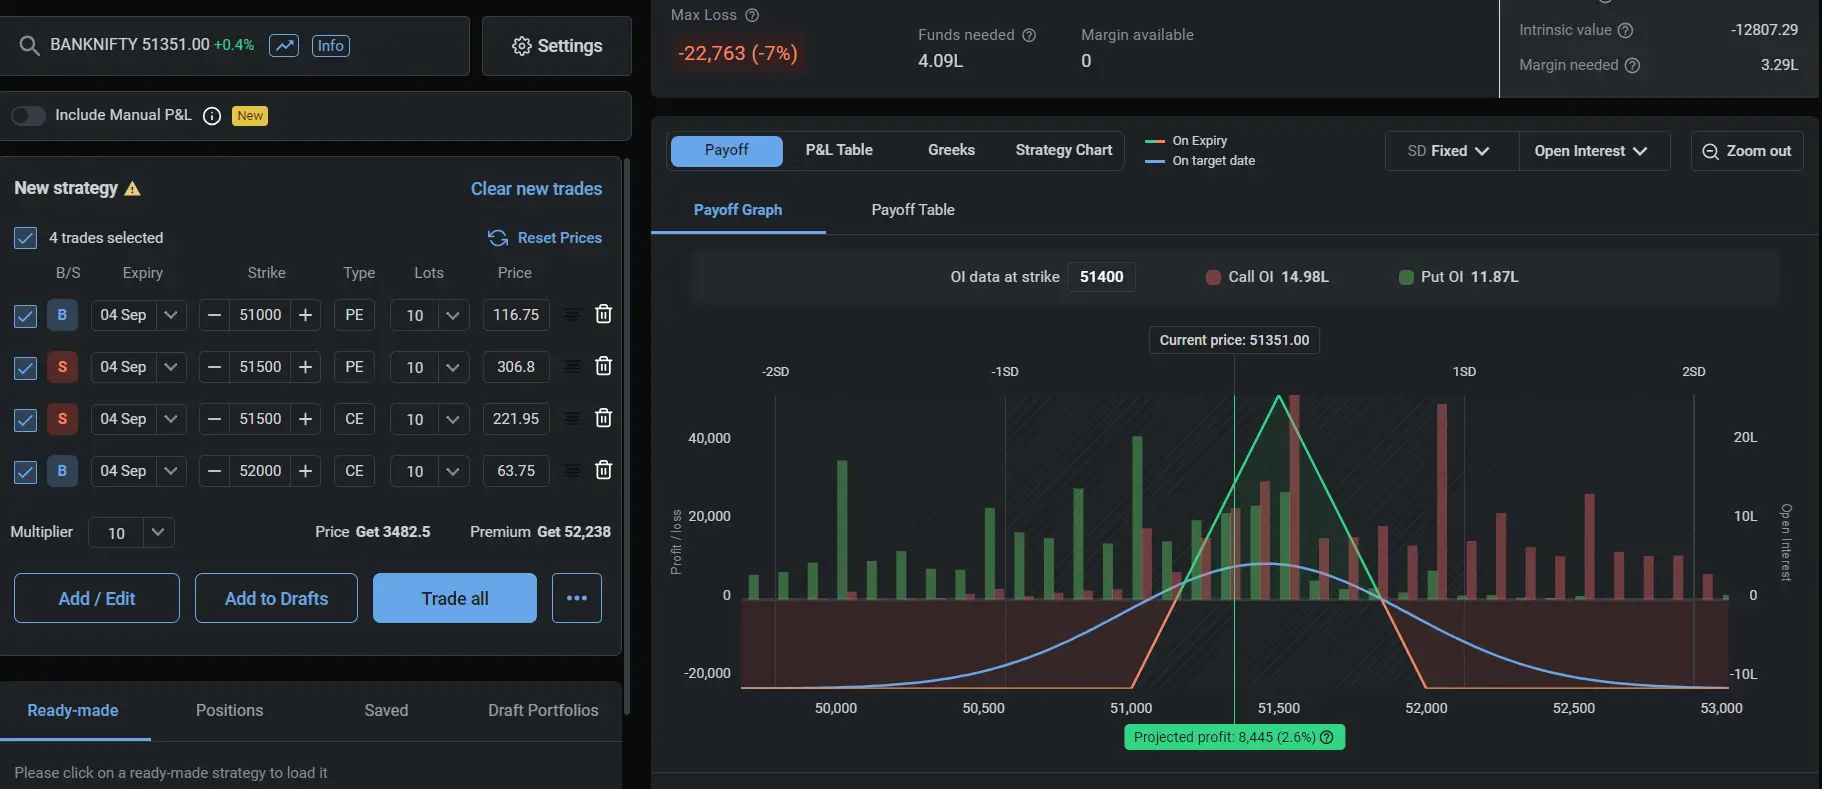This screenshot has height=789, width=1822.
Task: Click Clear new trades link
Action: pyautogui.click(x=536, y=188)
